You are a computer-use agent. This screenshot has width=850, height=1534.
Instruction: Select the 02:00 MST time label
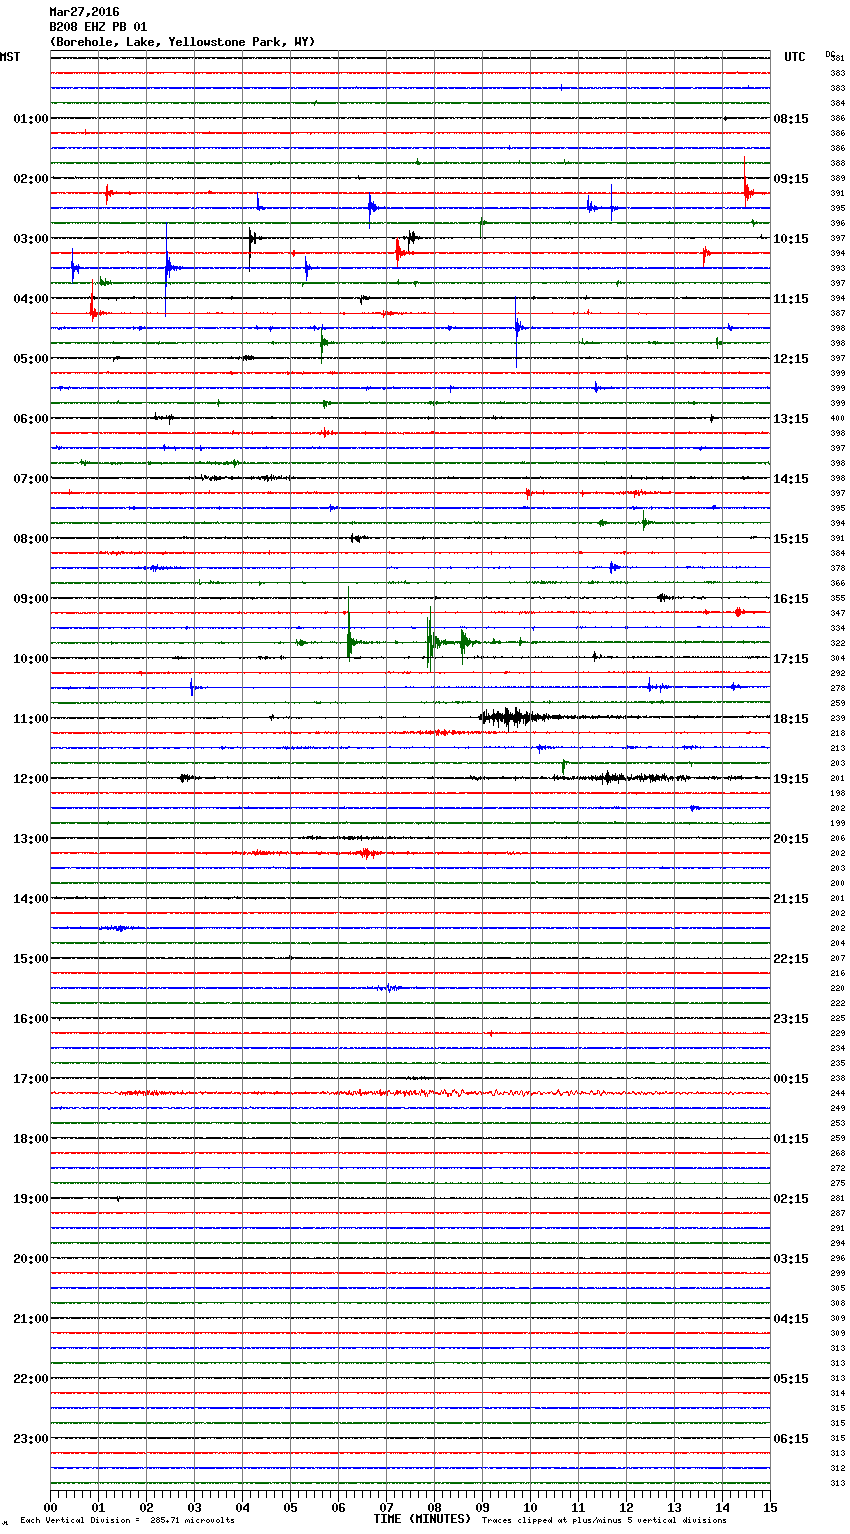[30, 179]
